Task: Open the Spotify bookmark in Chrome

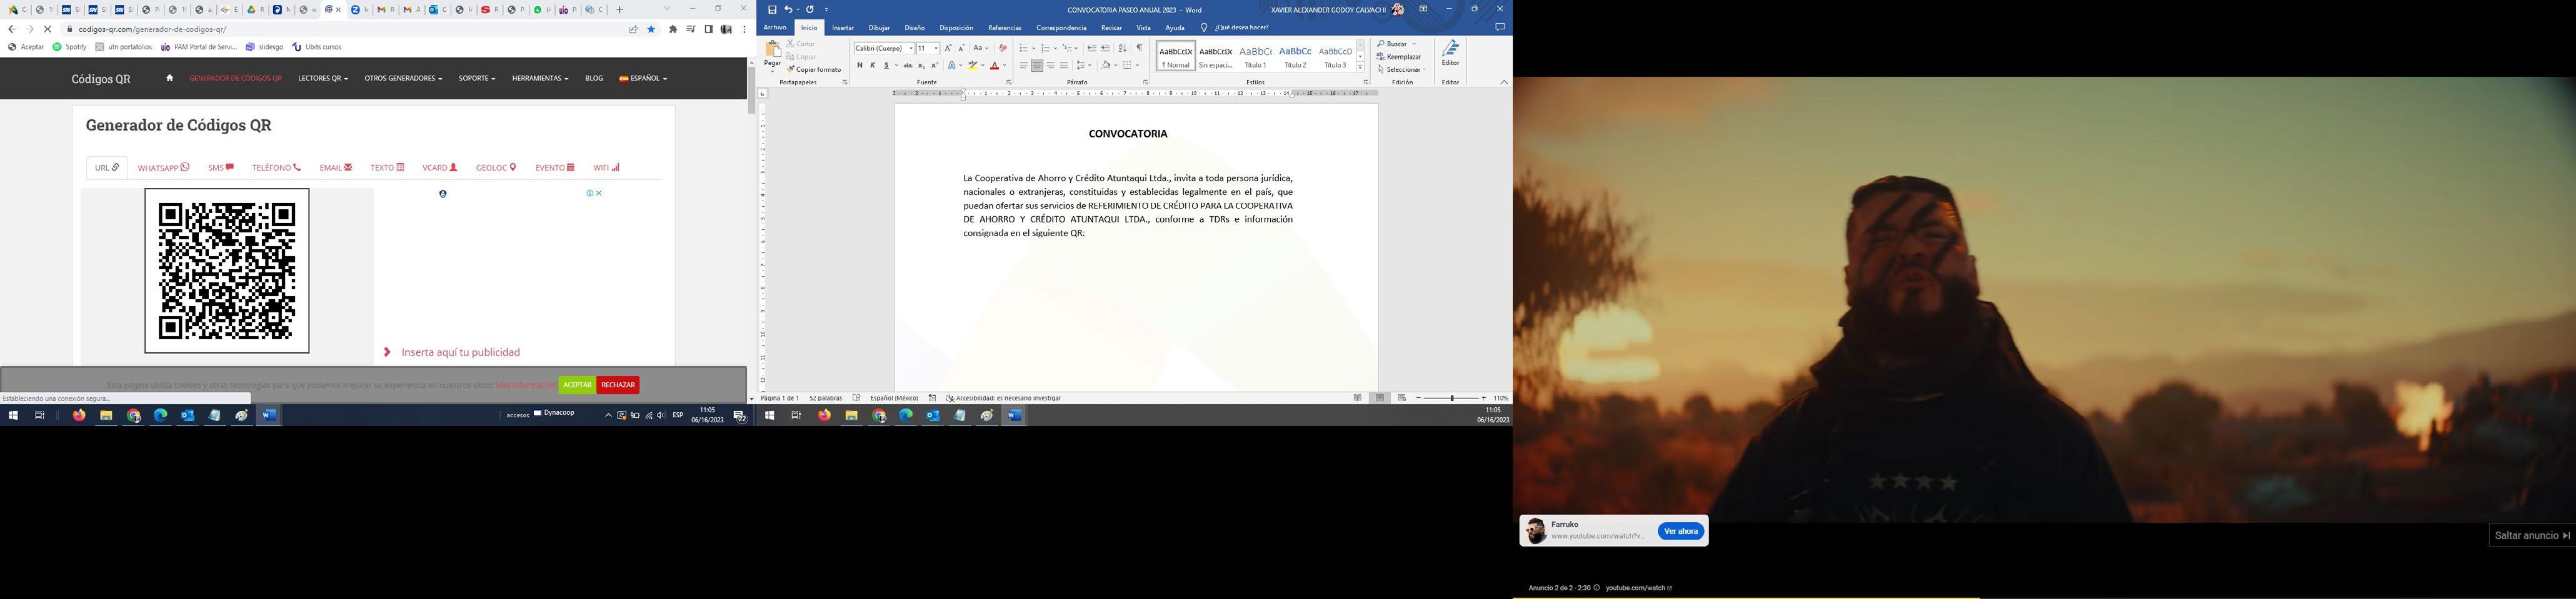Action: [x=70, y=47]
